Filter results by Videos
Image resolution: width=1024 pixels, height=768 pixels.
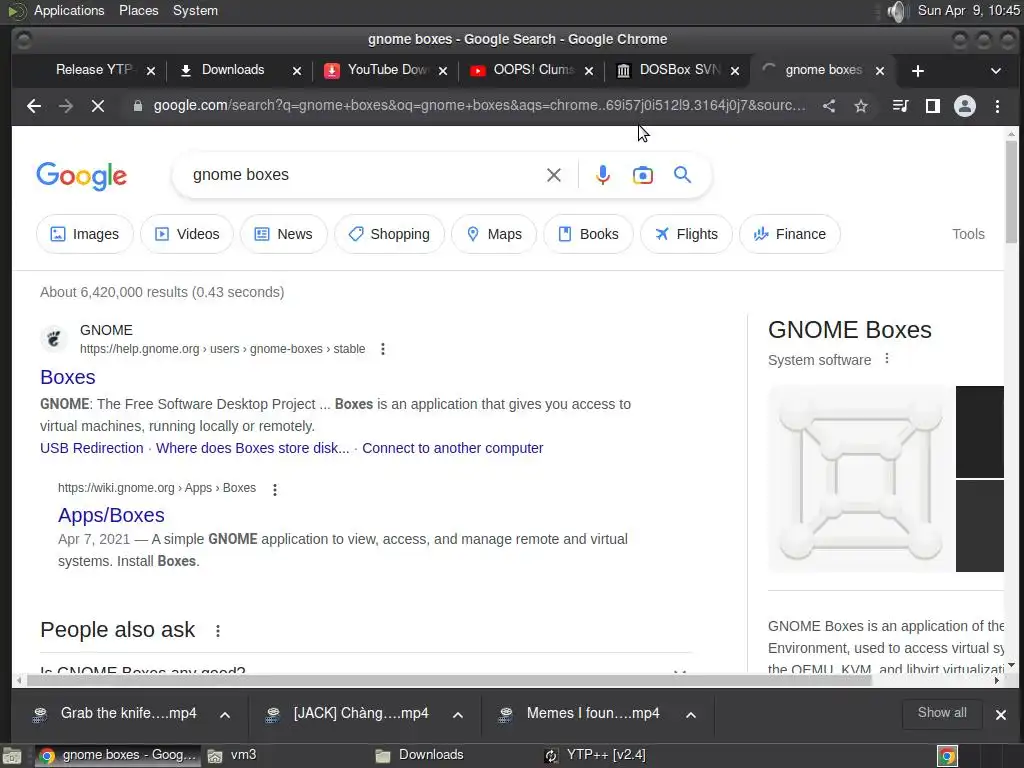tap(187, 234)
